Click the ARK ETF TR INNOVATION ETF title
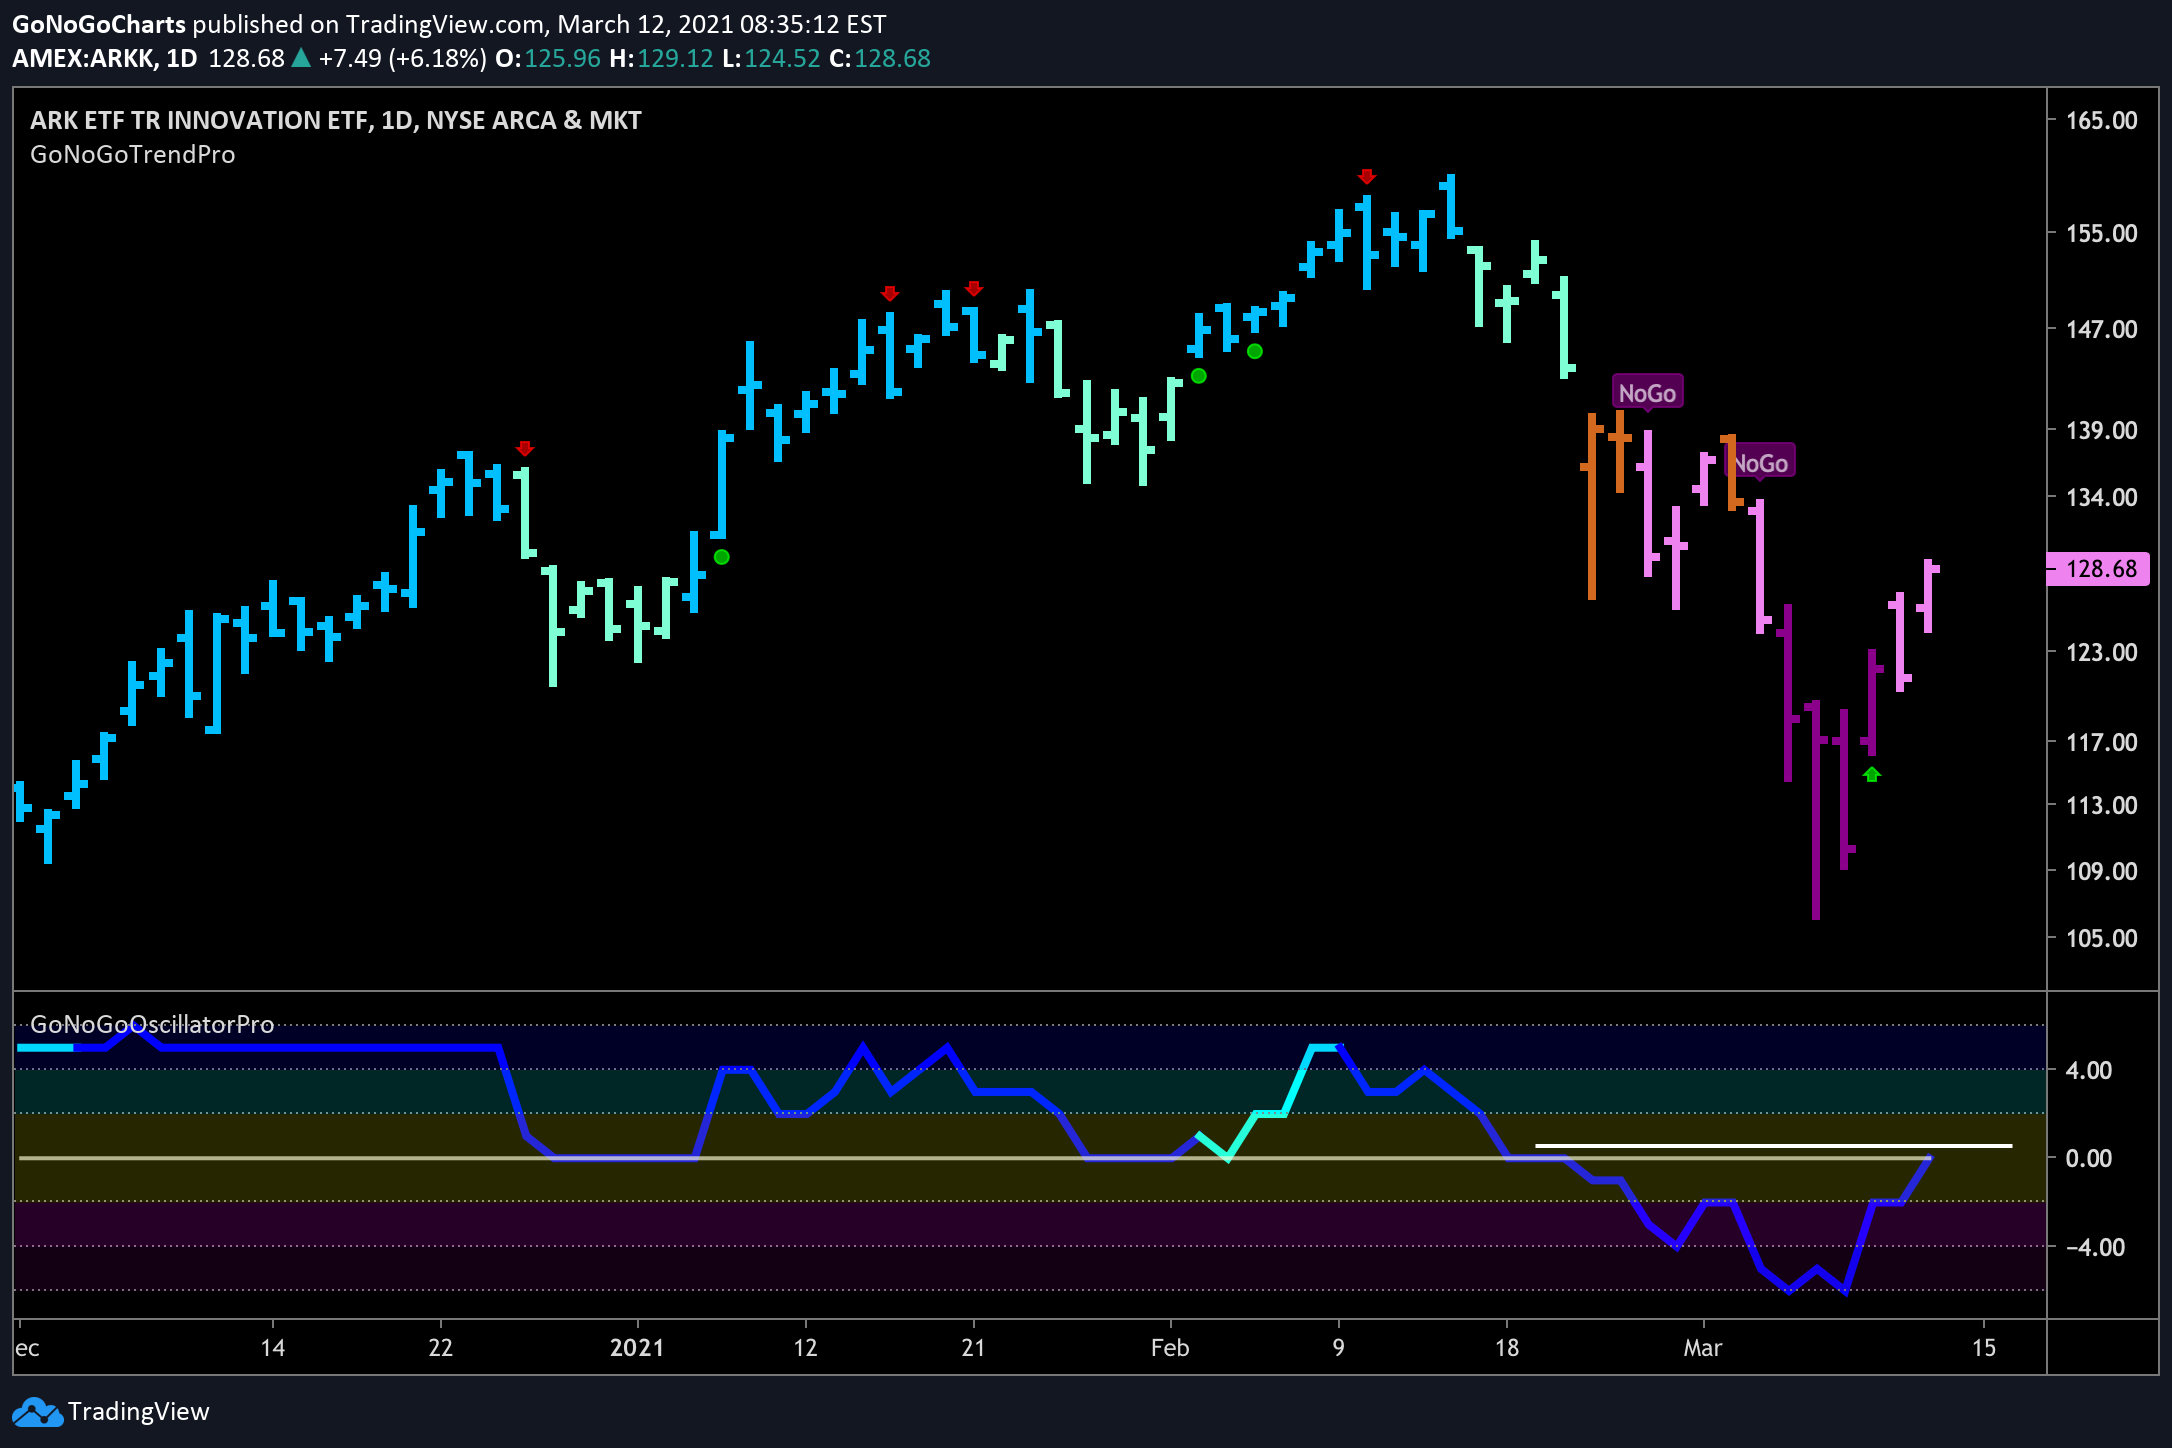 click(335, 120)
